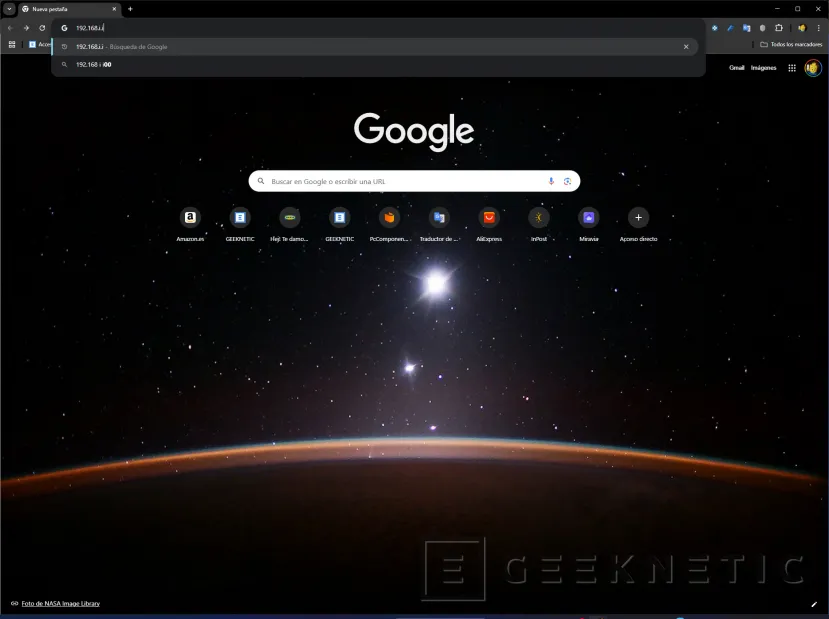Open the Chrome three-dot menu
The image size is (829, 619).
818,28
